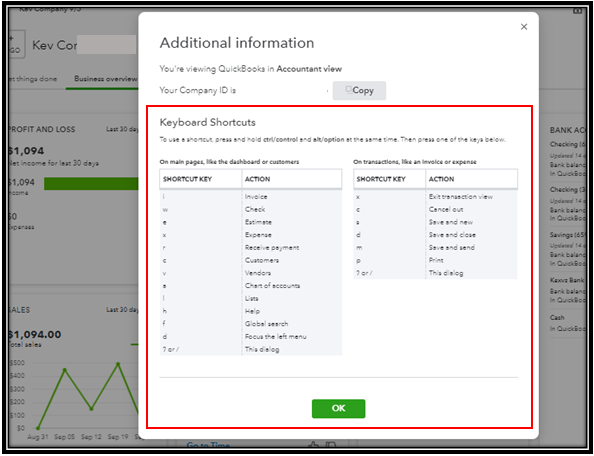Close the Additional information dialog
The width and height of the screenshot is (594, 456).
point(524,27)
